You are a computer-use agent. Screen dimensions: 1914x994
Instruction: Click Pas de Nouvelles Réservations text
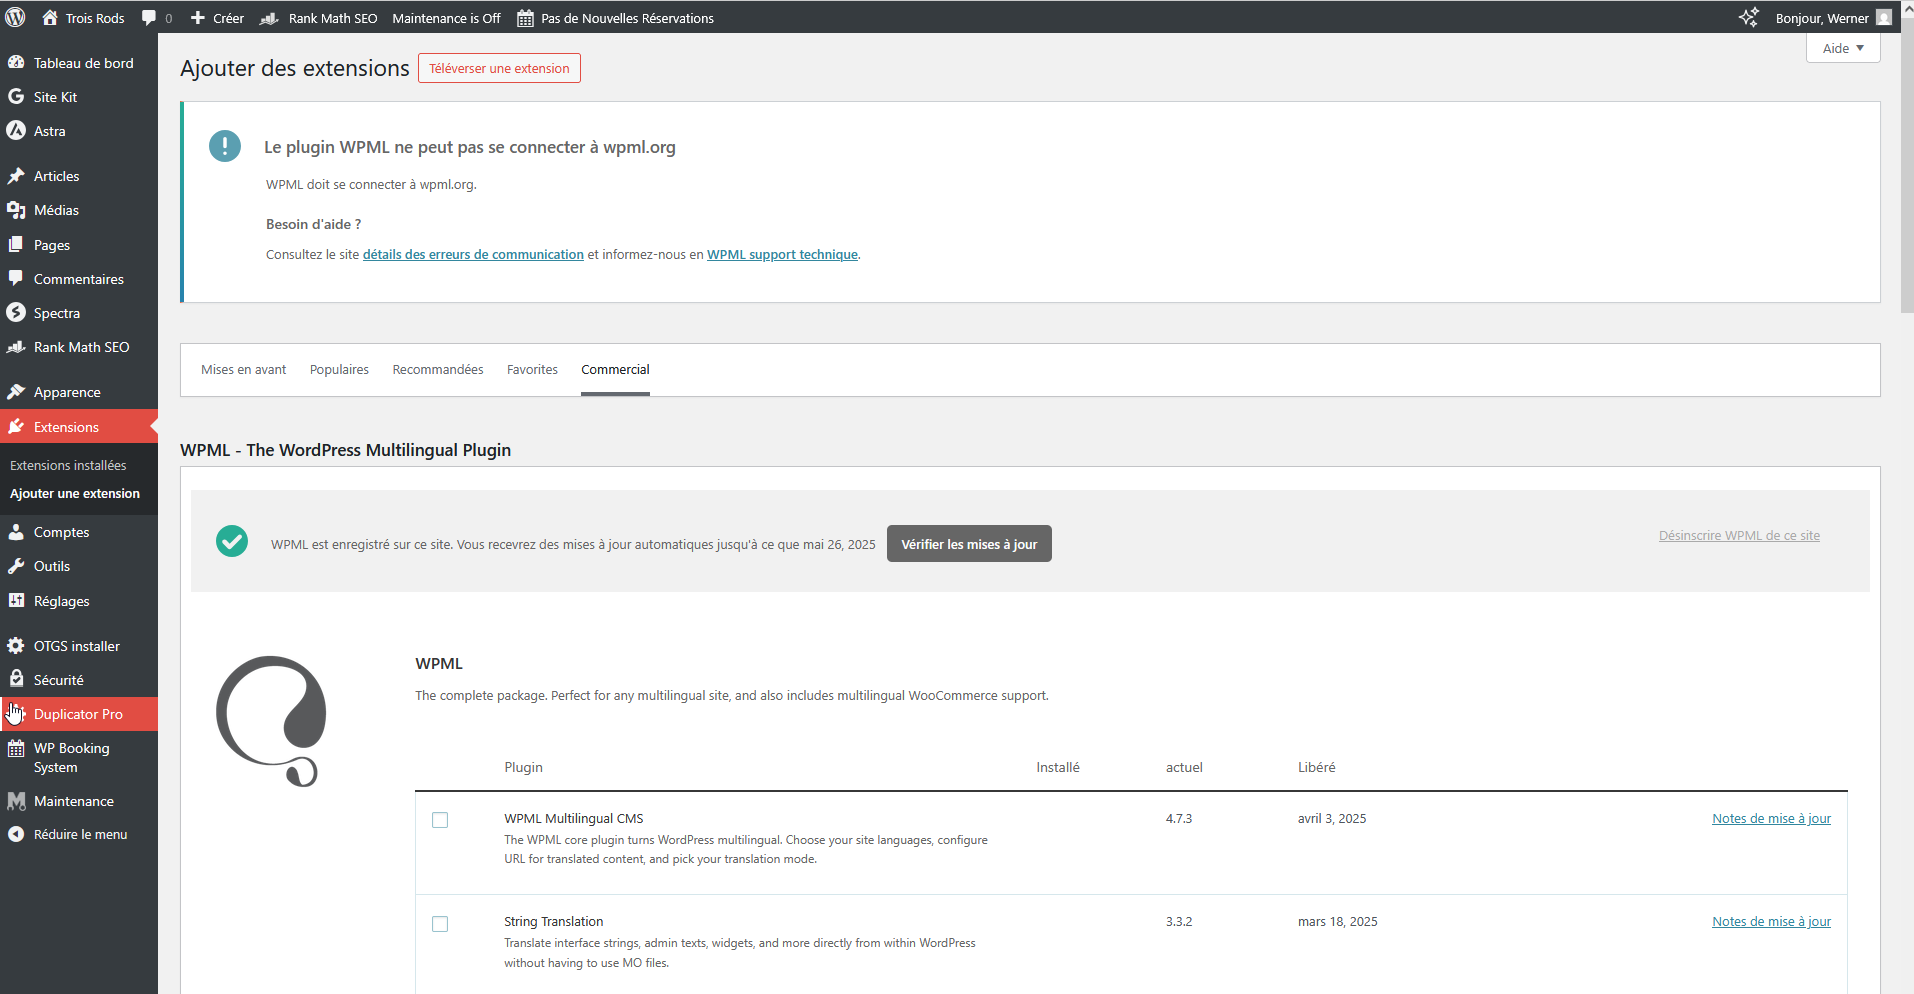(x=627, y=18)
